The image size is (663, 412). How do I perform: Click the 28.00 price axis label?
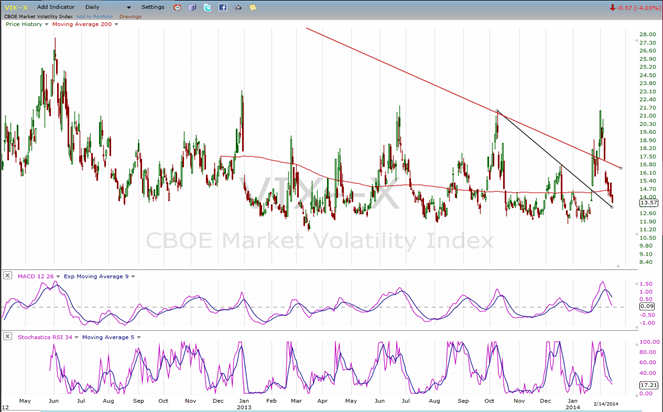coord(648,35)
